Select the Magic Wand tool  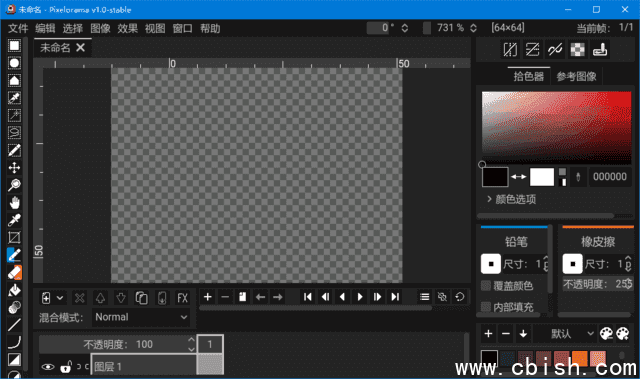coord(14,115)
